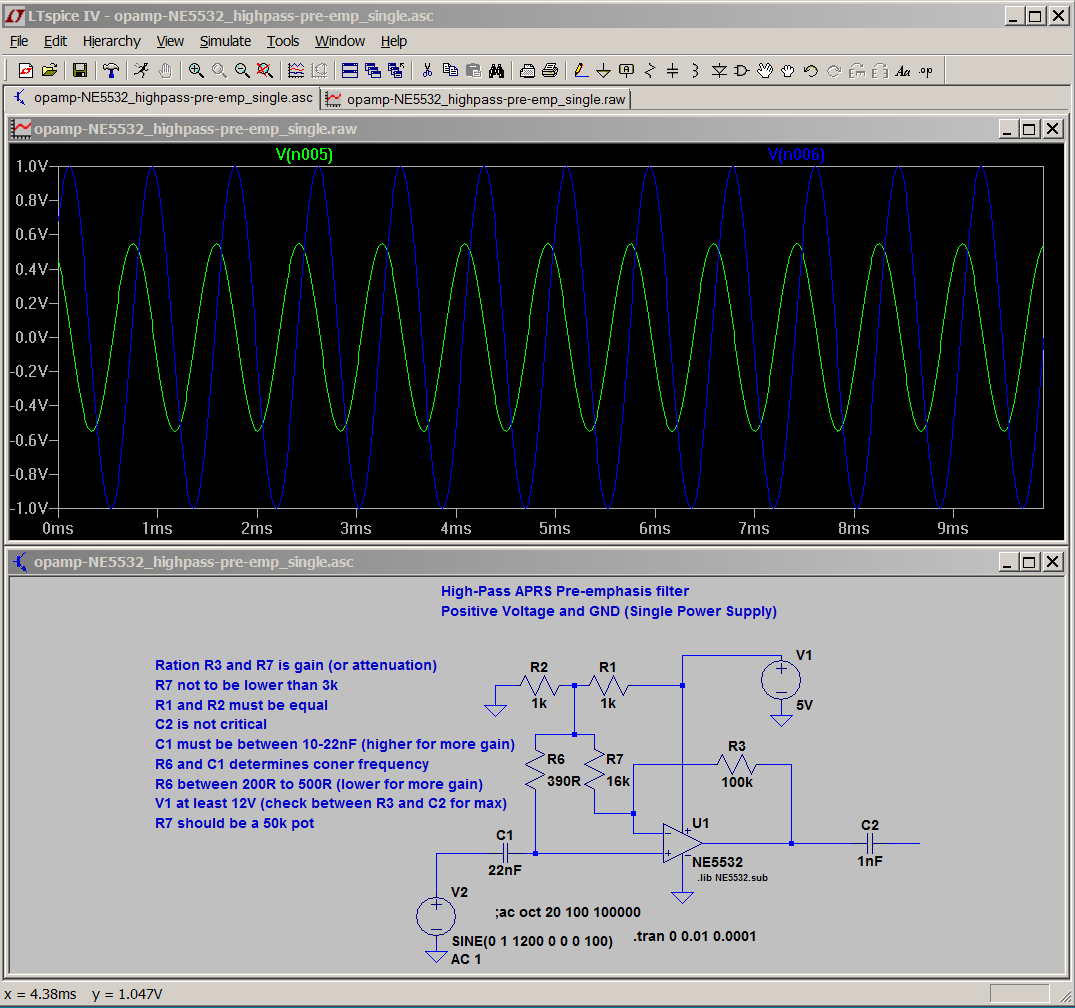Open the Control Panel hammer icon
1075x1008 pixels.
110,70
